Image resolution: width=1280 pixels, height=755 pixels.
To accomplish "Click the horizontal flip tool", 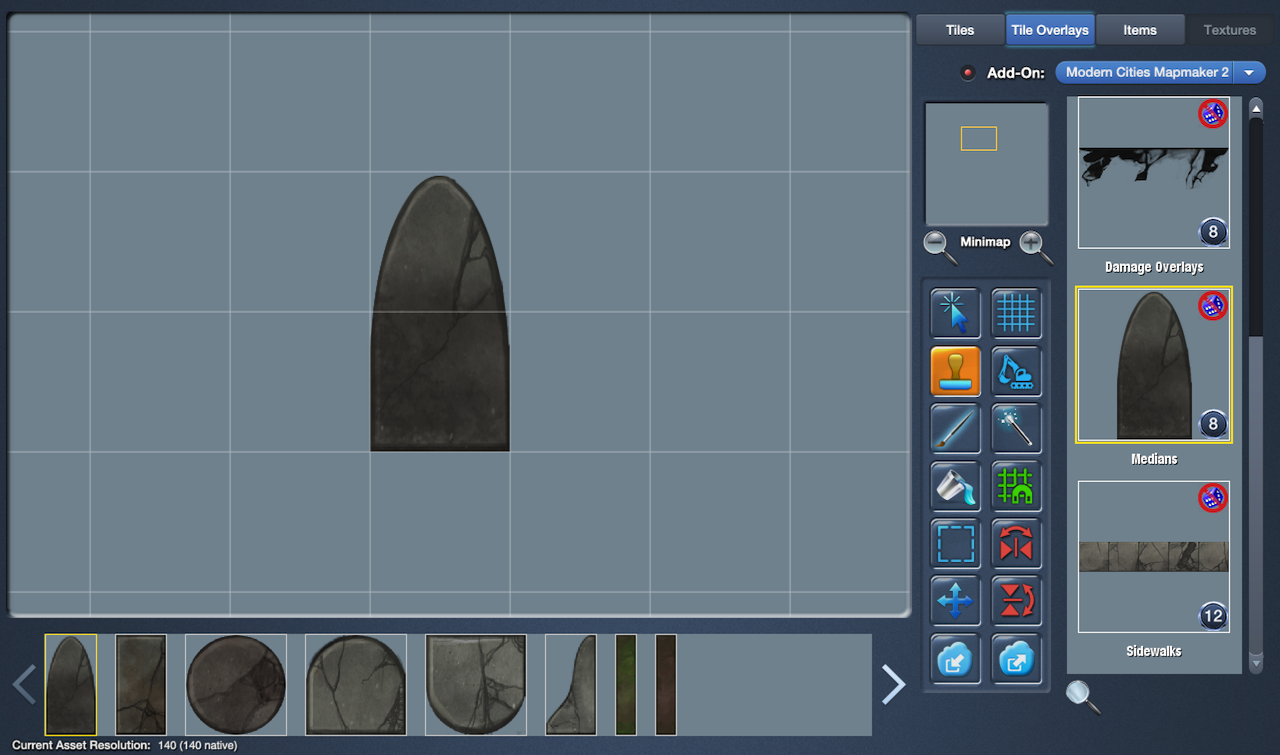I will pyautogui.click(x=1016, y=544).
